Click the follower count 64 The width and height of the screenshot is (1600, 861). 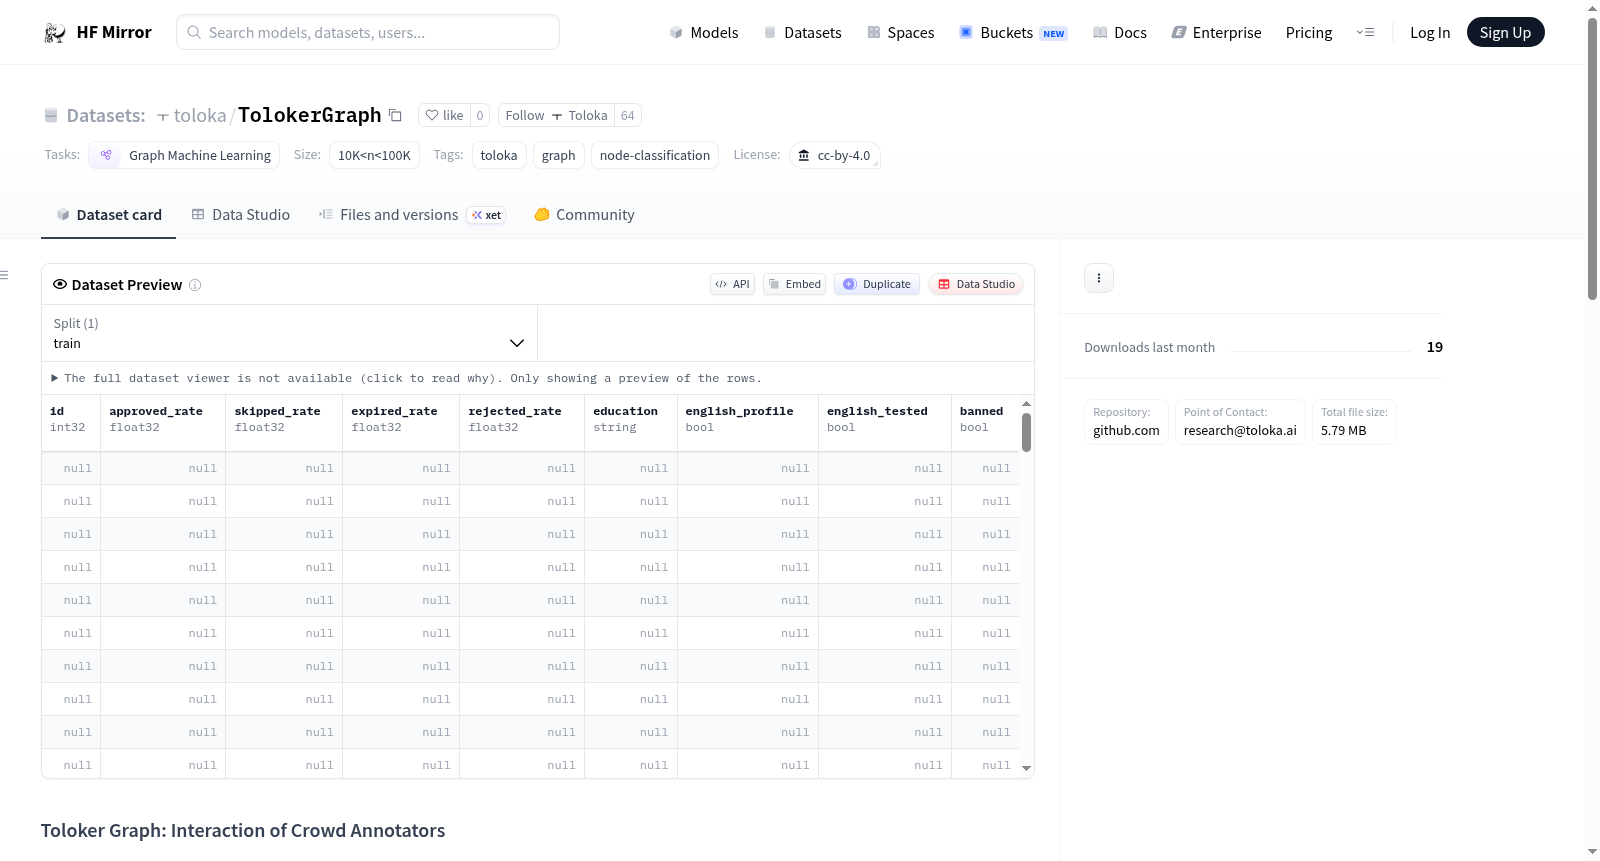click(x=628, y=115)
